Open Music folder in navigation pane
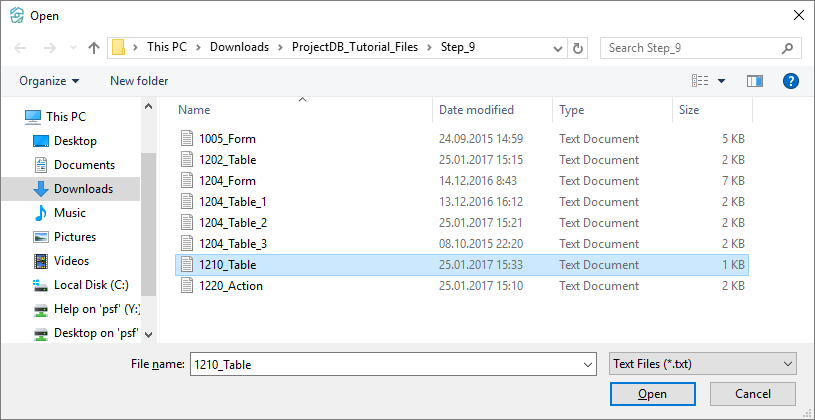The image size is (815, 420). pyautogui.click(x=69, y=213)
